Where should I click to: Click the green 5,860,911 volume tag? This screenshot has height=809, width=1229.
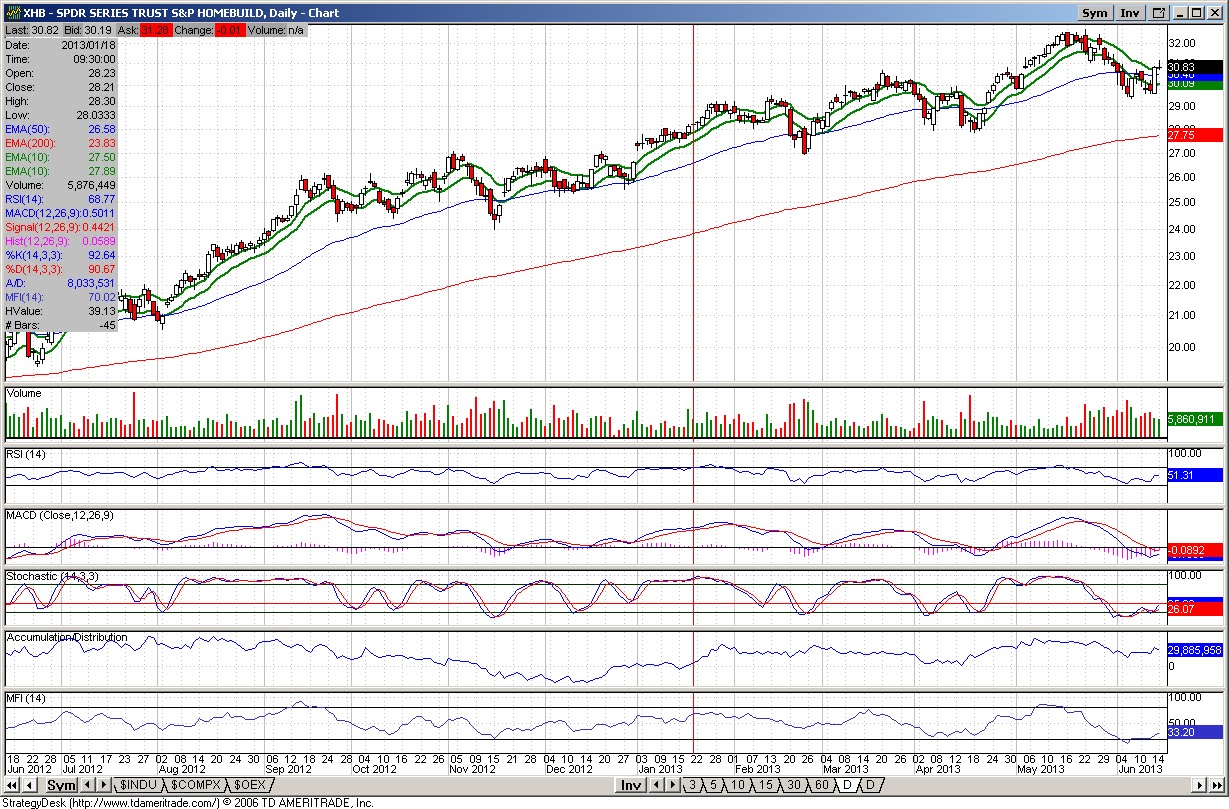[1194, 418]
